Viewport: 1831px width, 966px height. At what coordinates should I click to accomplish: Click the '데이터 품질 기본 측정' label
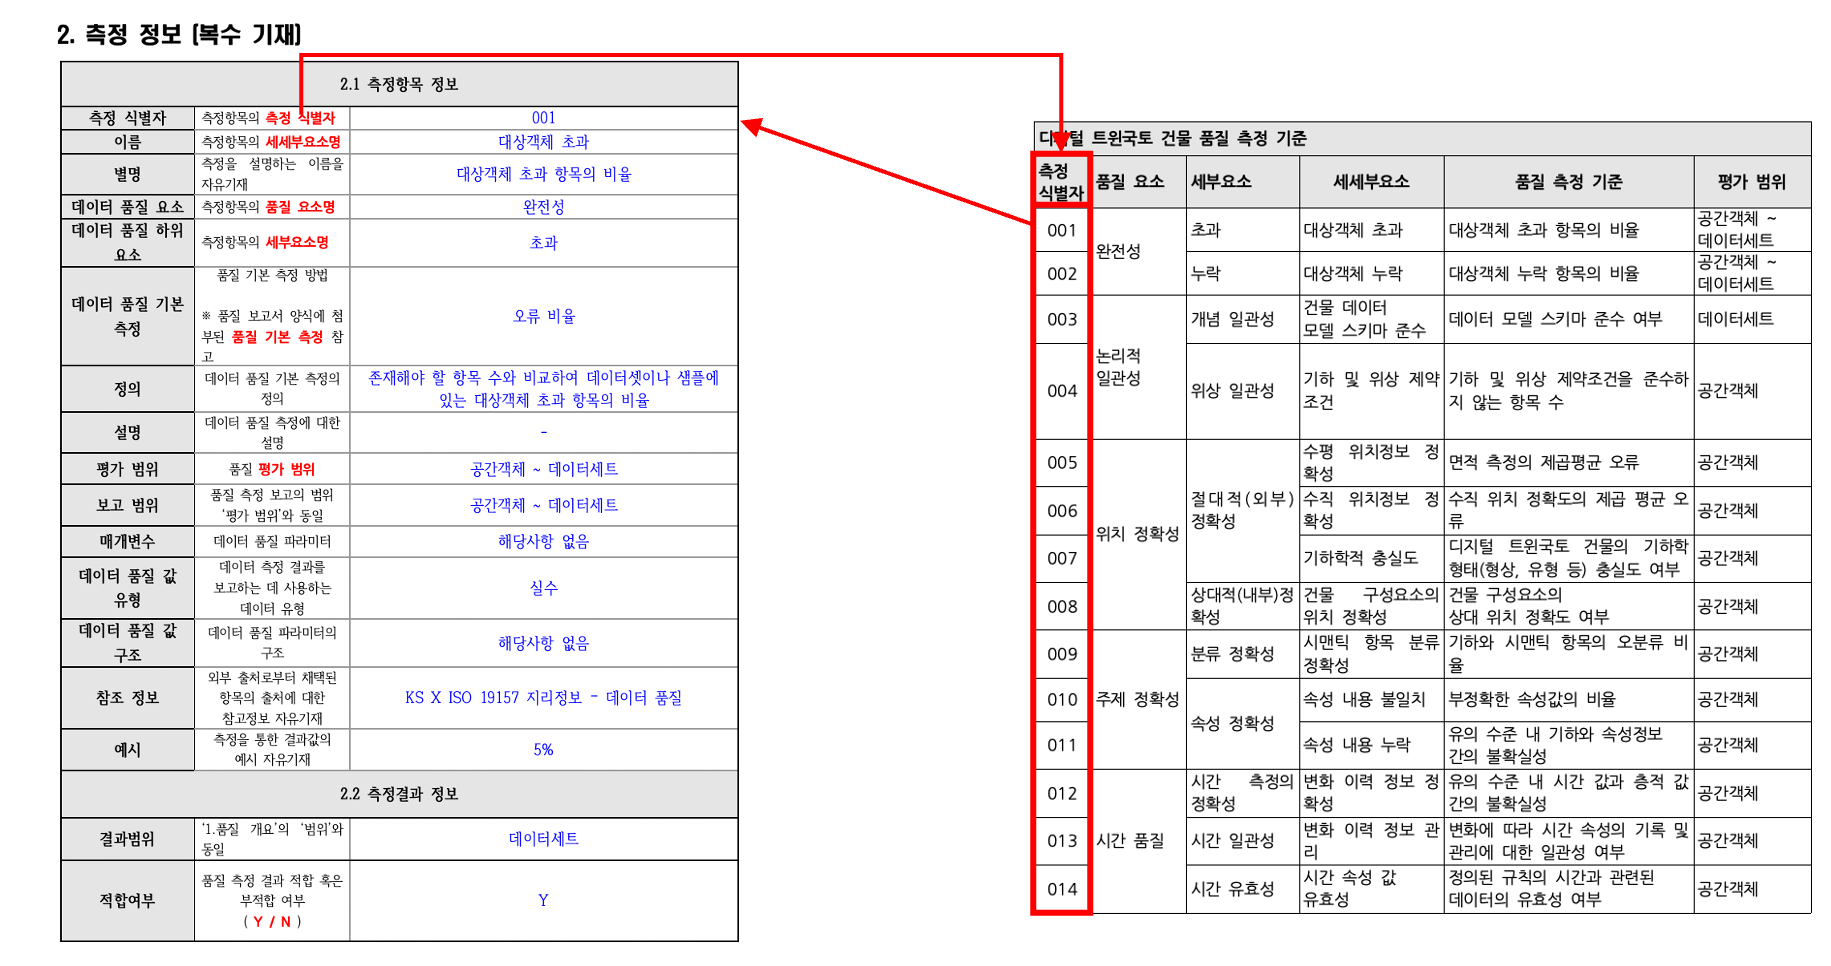click(127, 316)
